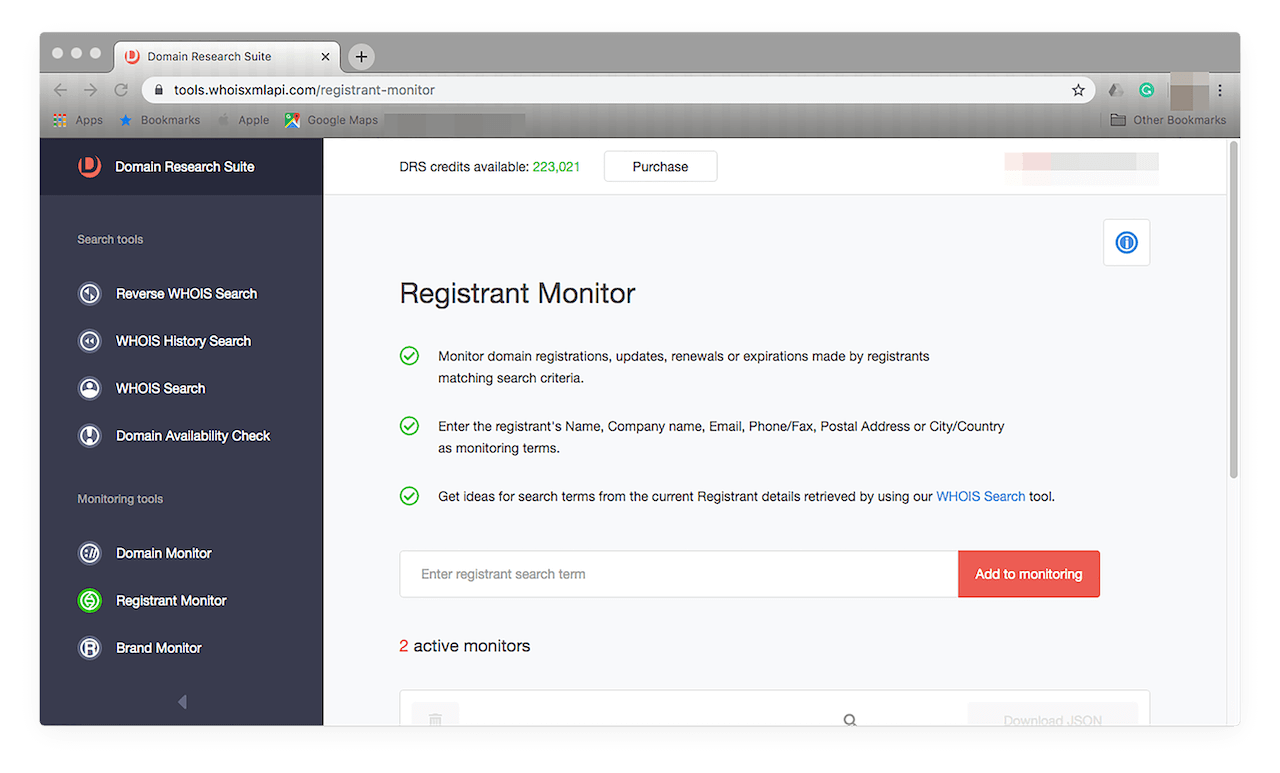The image size is (1280, 773).
Task: Click the Brand Monitor R icon
Action: point(90,648)
